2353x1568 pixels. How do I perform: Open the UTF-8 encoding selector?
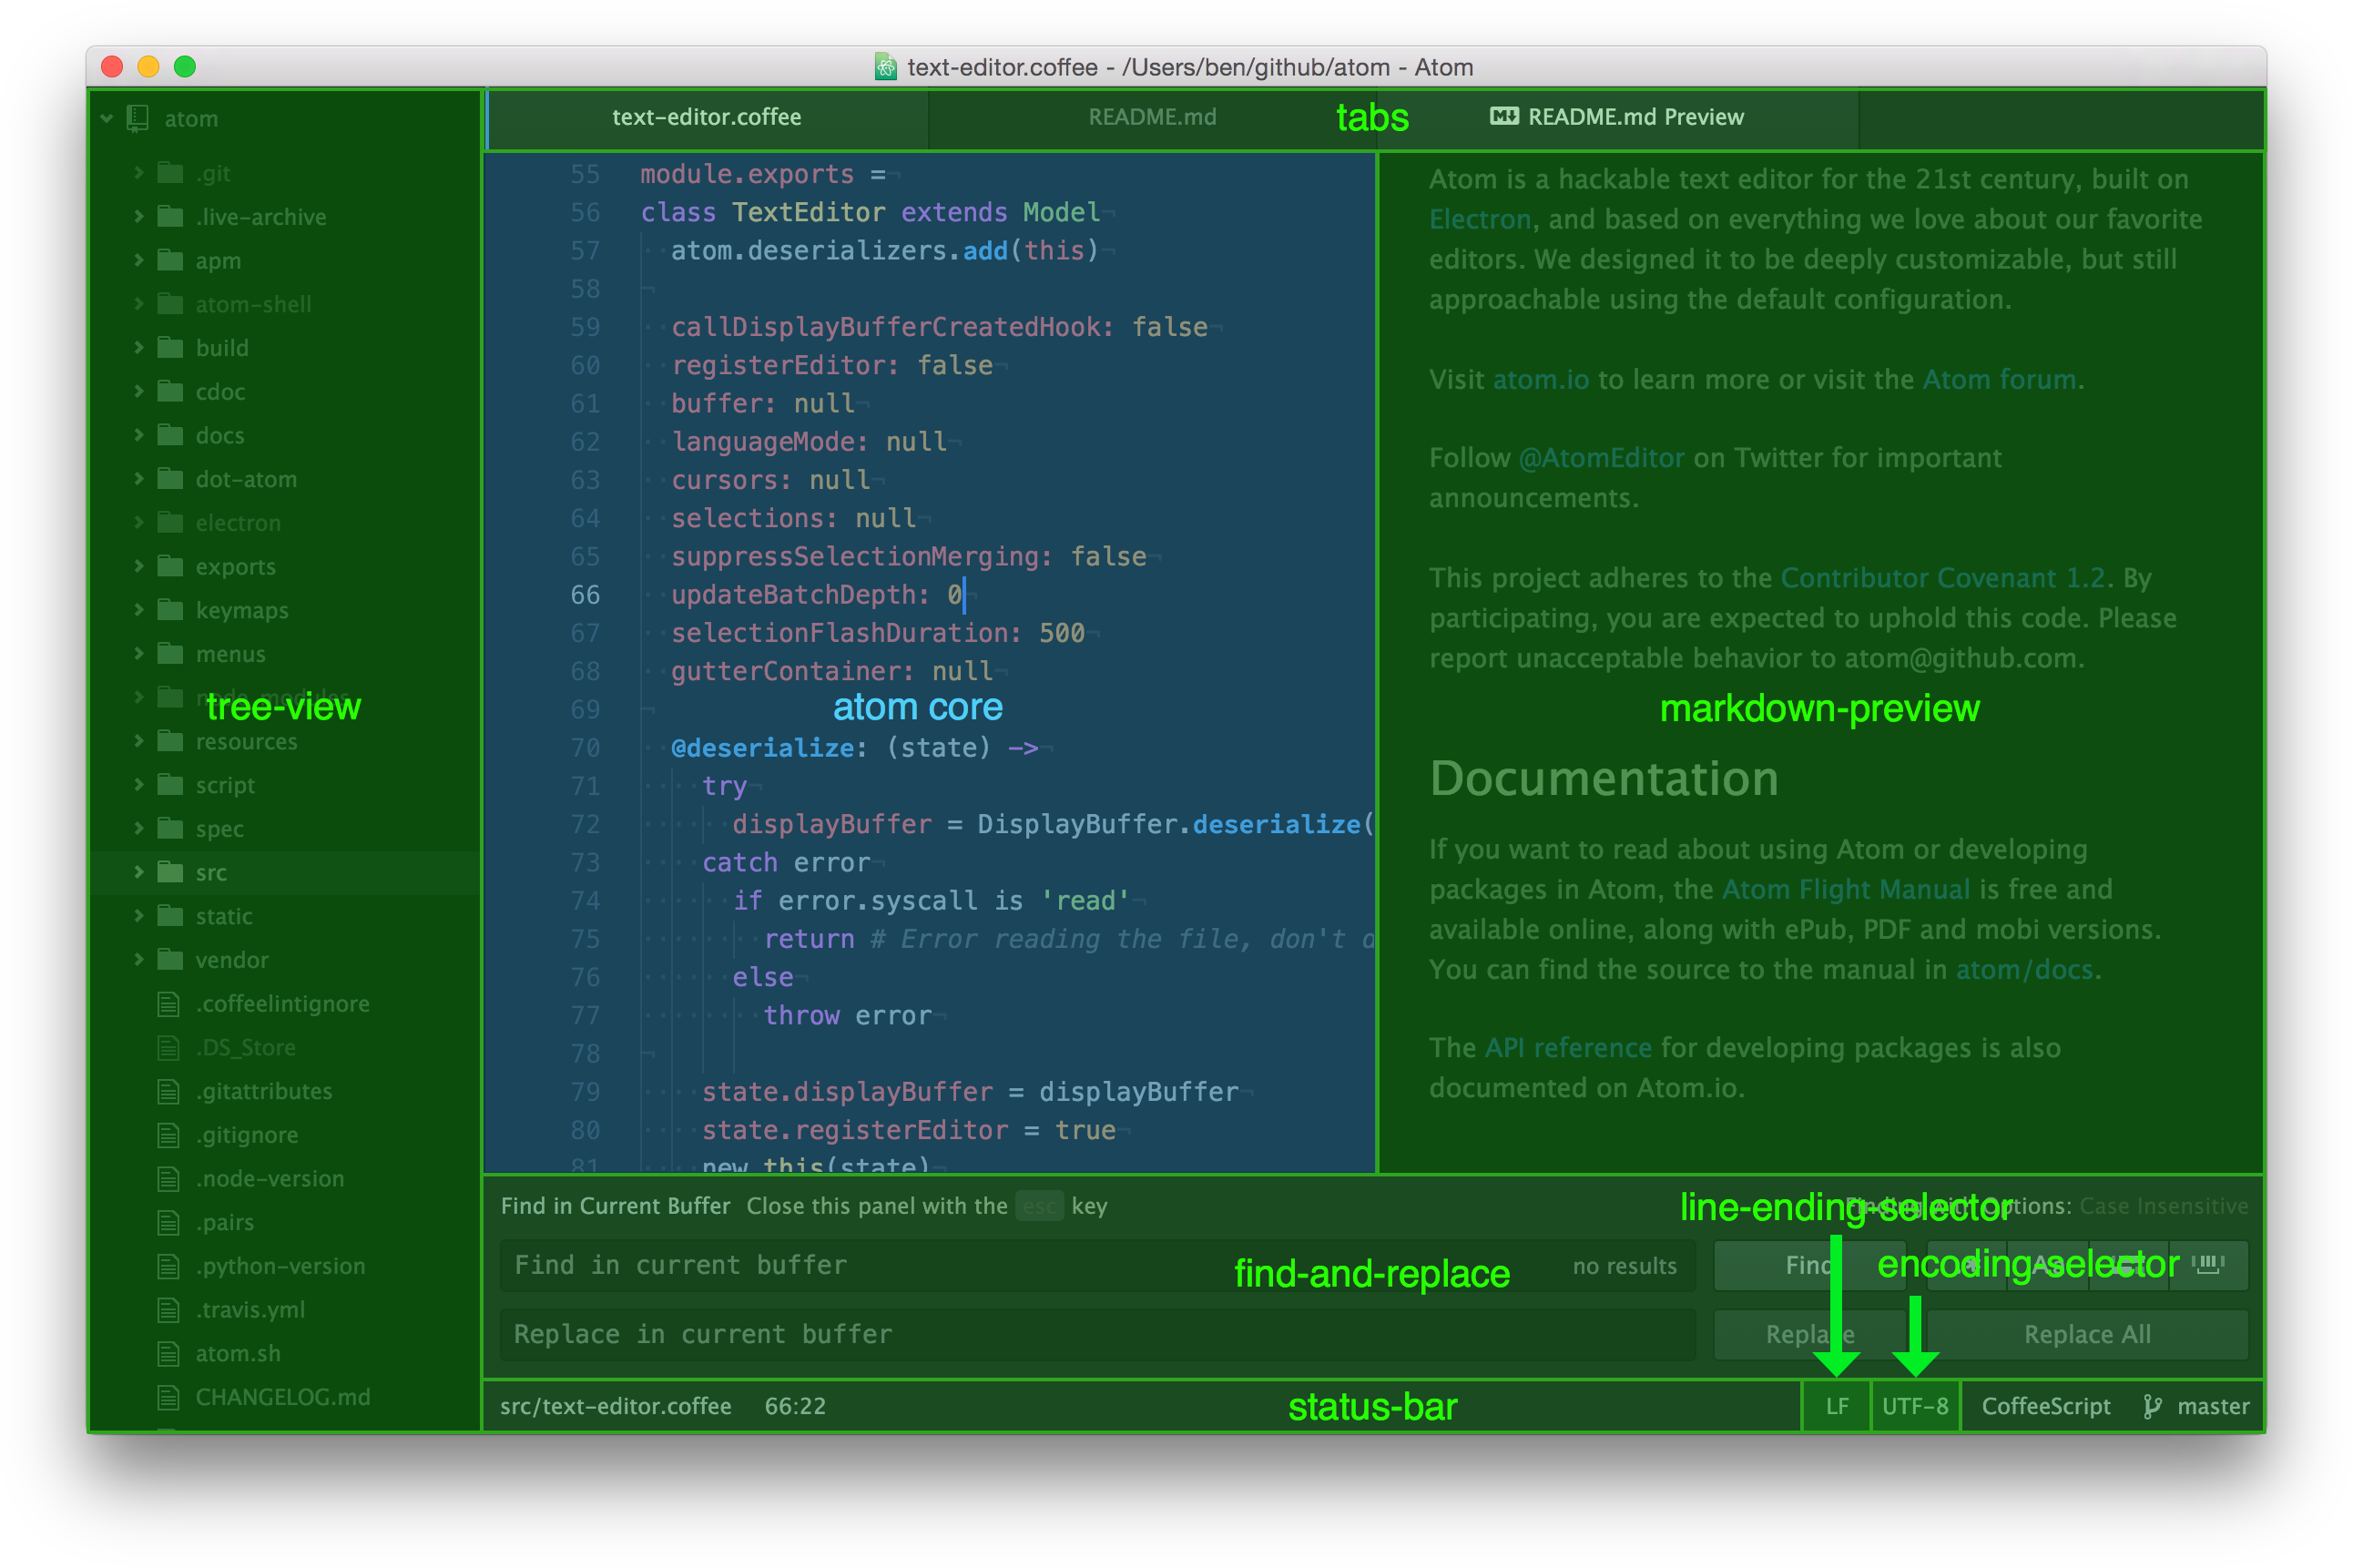[1914, 1407]
